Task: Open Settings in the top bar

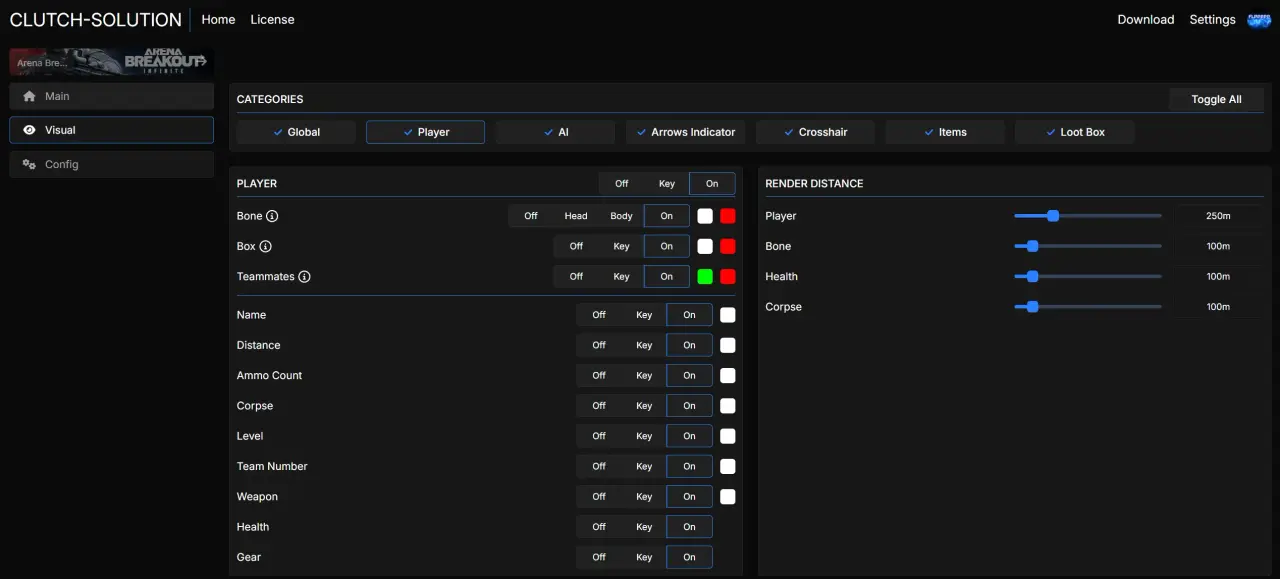Action: click(x=1212, y=19)
